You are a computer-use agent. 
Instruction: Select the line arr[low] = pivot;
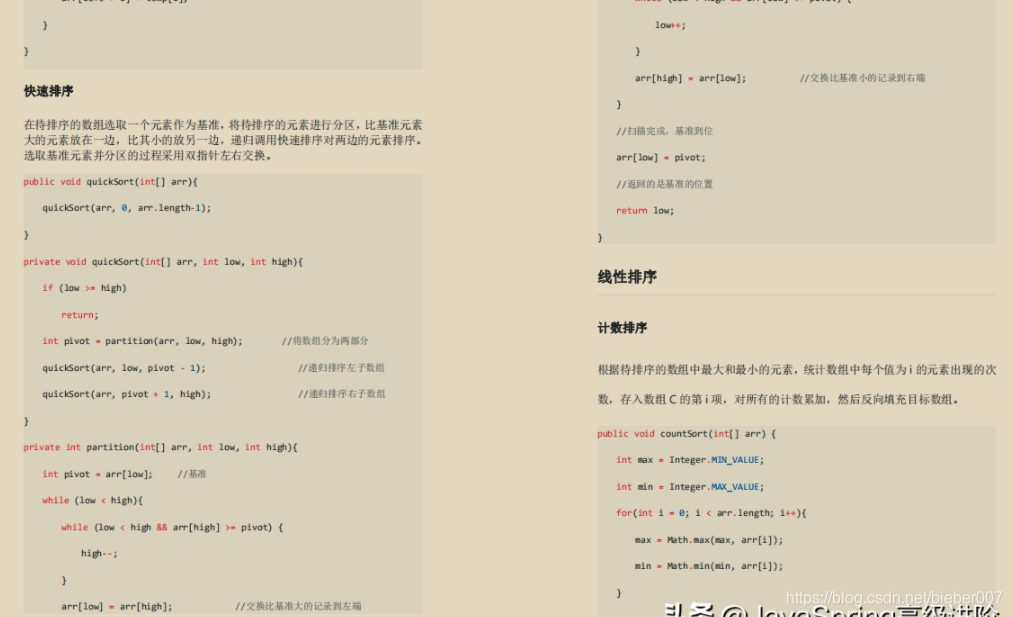point(660,158)
